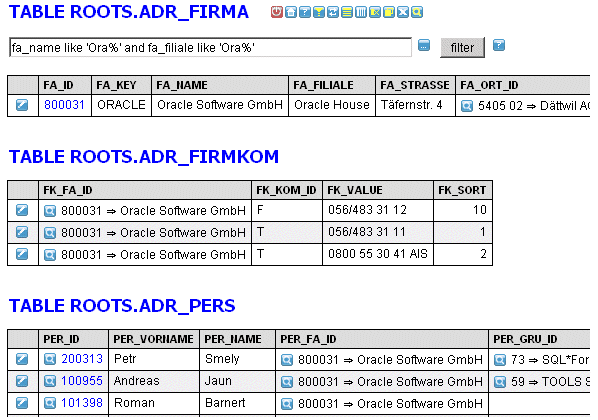598x420 pixels.
Task: Click the refresh arrows toolbar icon
Action: (x=333, y=12)
